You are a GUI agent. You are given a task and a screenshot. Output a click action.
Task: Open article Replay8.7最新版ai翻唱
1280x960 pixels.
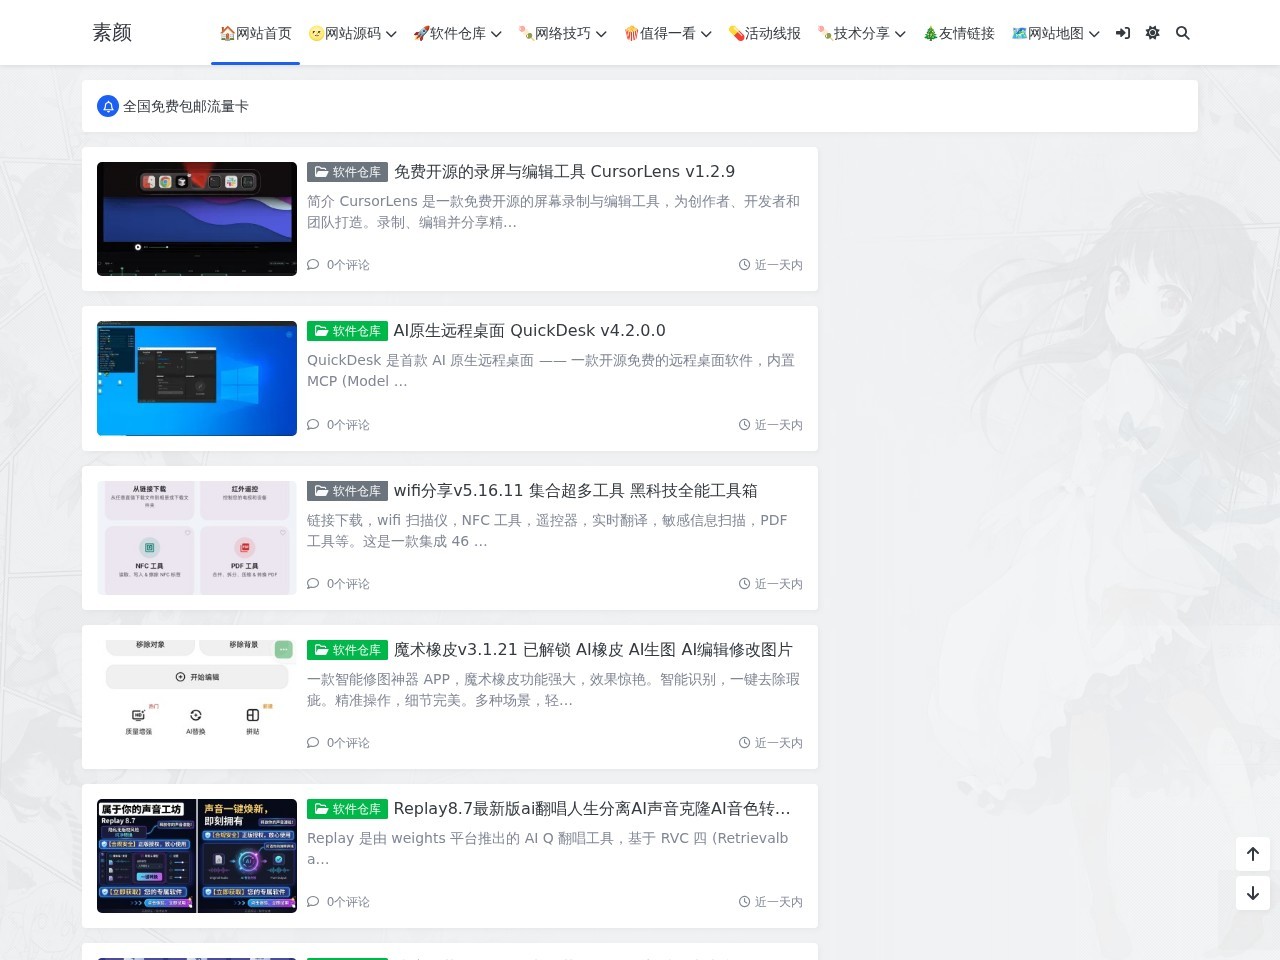(x=592, y=809)
